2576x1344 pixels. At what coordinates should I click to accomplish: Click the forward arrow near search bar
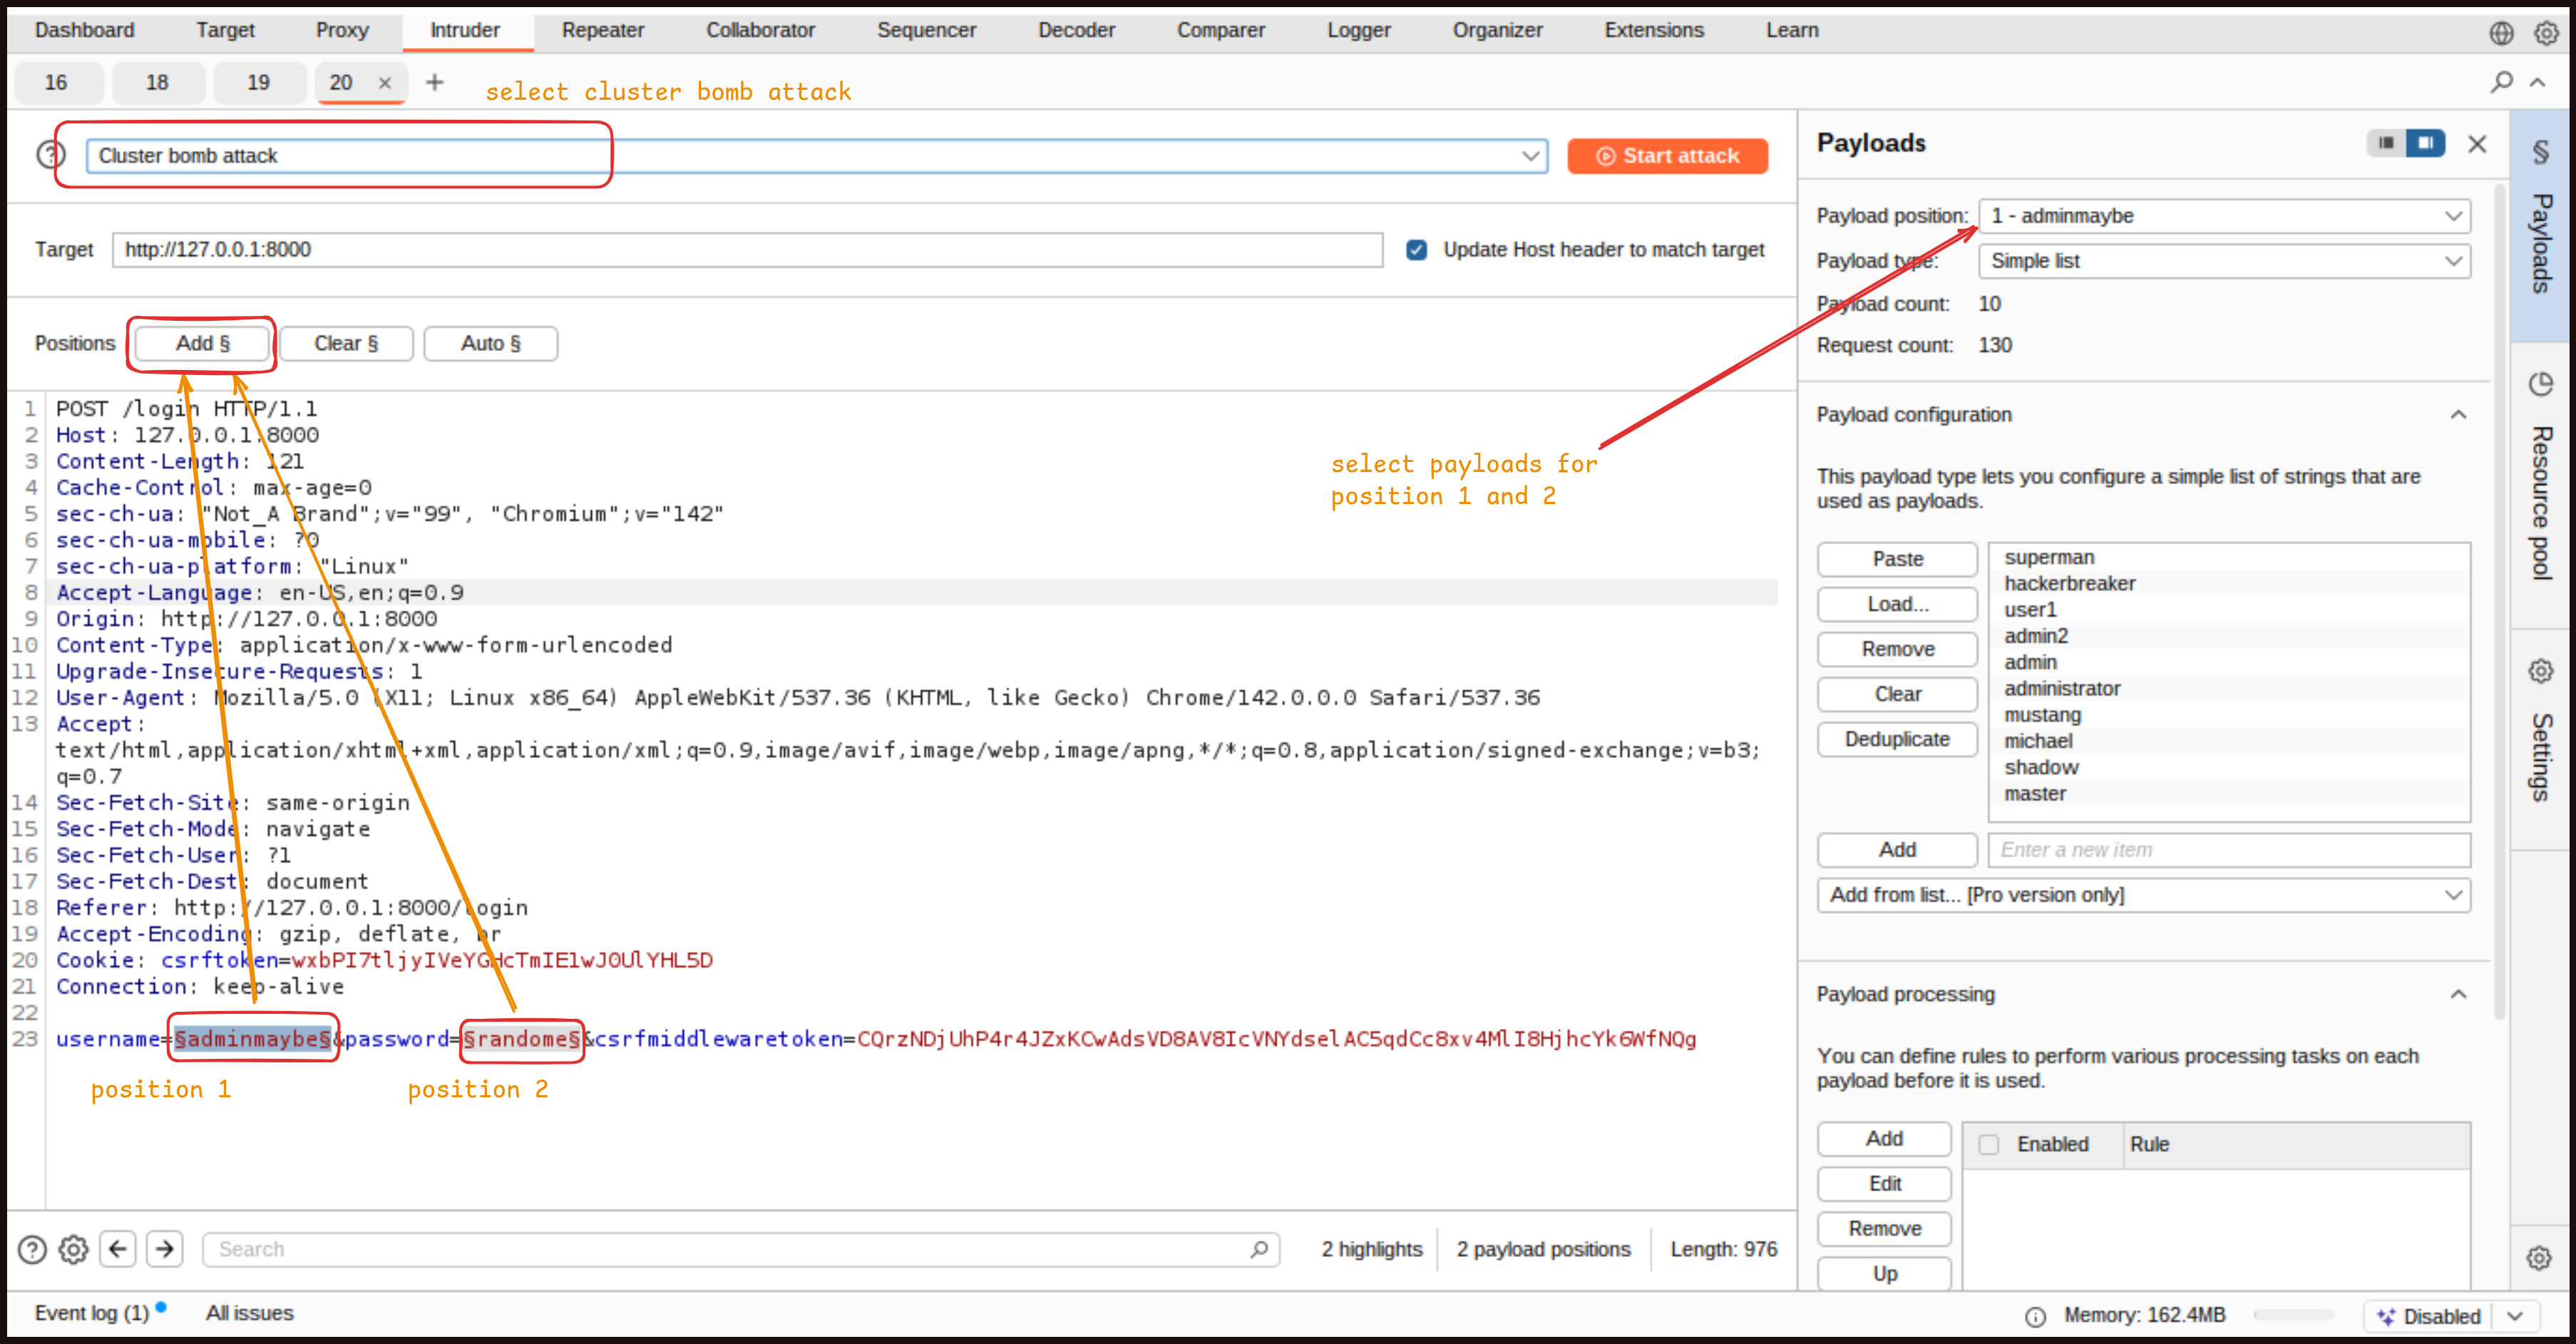tap(165, 1248)
